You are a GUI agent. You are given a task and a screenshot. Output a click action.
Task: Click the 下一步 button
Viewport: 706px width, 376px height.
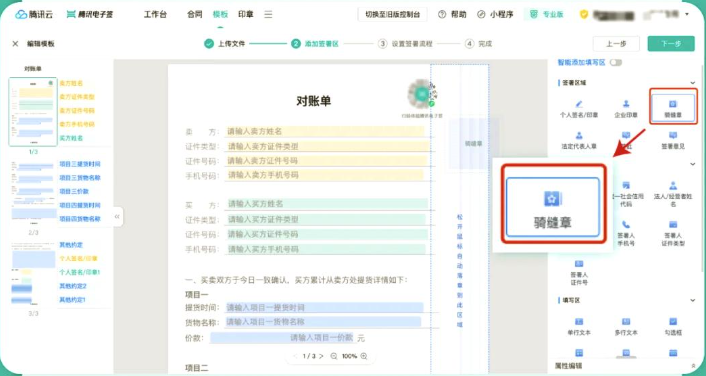click(671, 44)
